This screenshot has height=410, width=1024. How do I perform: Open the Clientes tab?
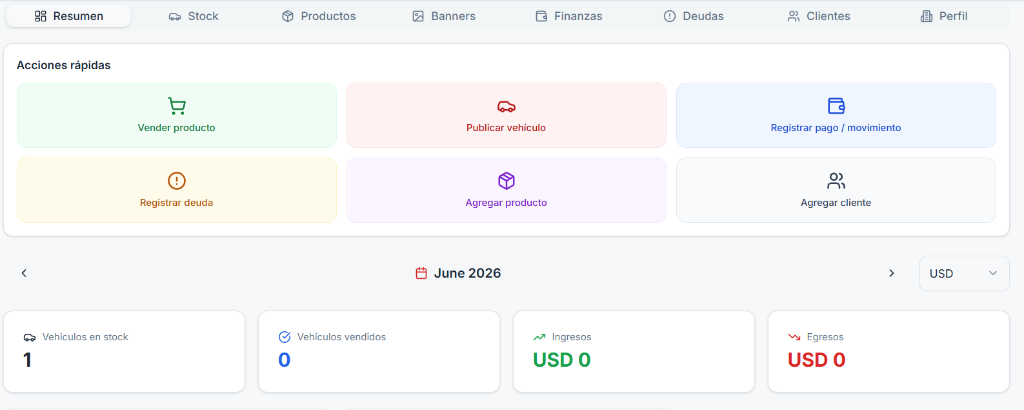819,16
